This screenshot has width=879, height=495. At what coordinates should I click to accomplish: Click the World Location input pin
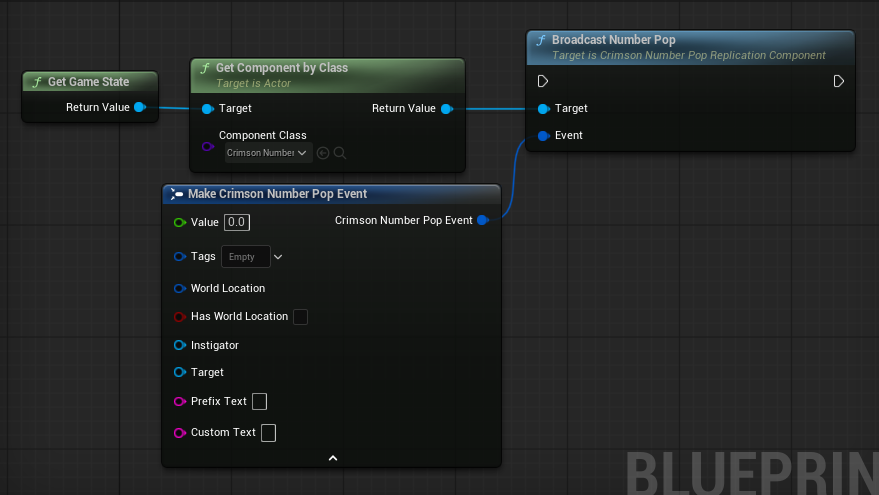(x=179, y=289)
